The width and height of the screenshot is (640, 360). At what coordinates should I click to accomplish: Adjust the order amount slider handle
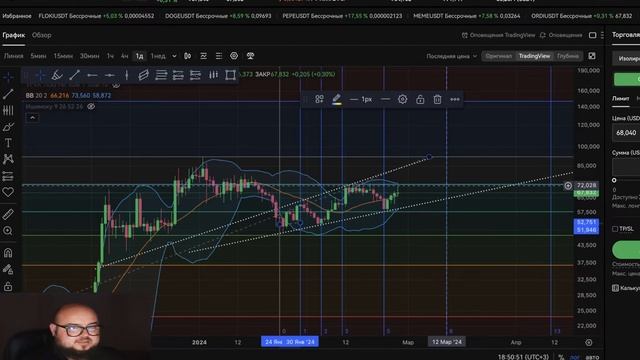coord(614,180)
